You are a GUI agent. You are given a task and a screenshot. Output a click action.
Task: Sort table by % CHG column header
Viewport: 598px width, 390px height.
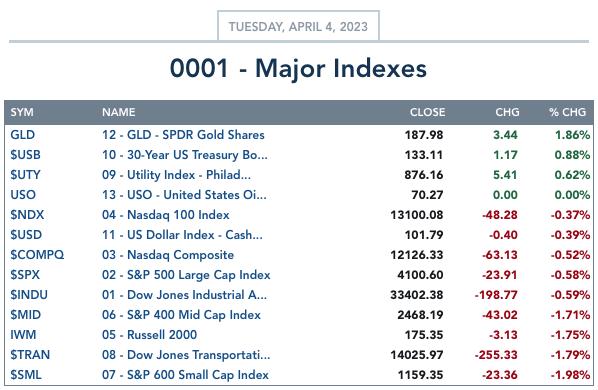coord(567,112)
